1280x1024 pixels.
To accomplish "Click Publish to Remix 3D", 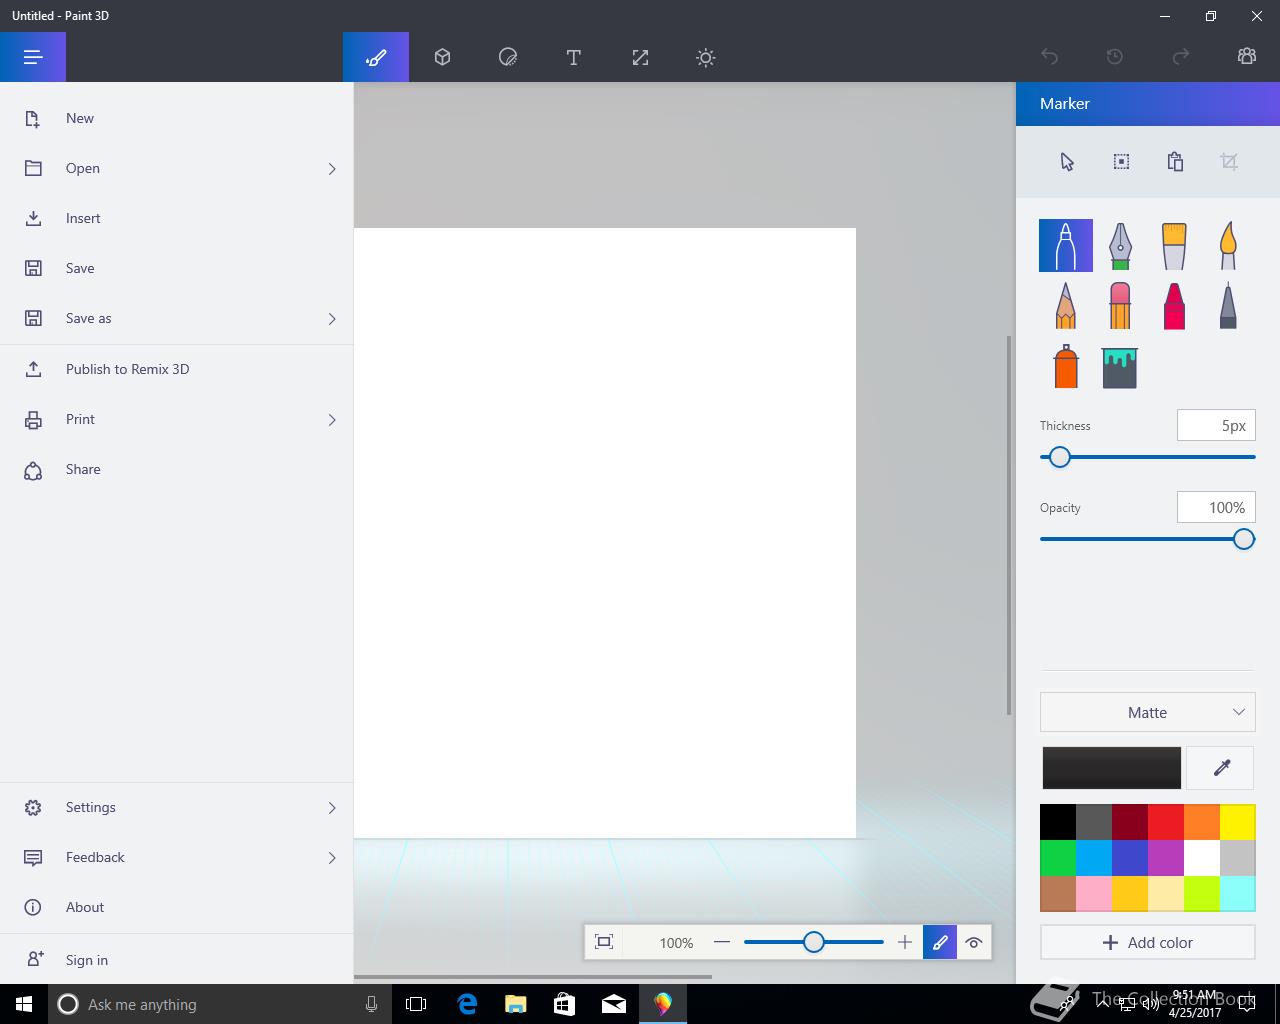I will [x=127, y=369].
